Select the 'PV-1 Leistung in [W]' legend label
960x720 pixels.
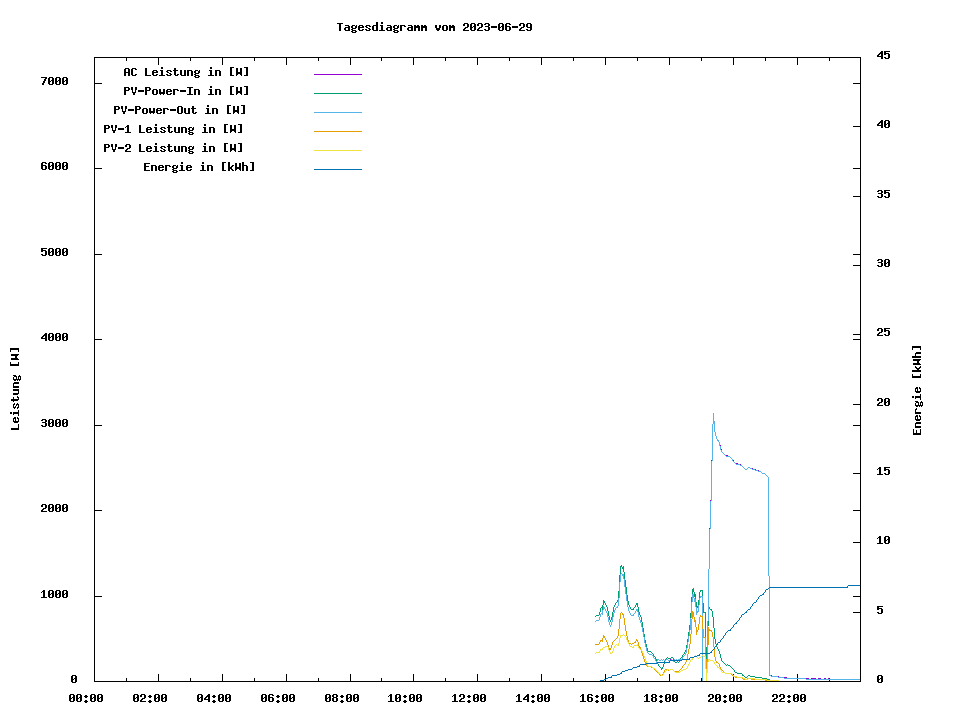click(173, 129)
